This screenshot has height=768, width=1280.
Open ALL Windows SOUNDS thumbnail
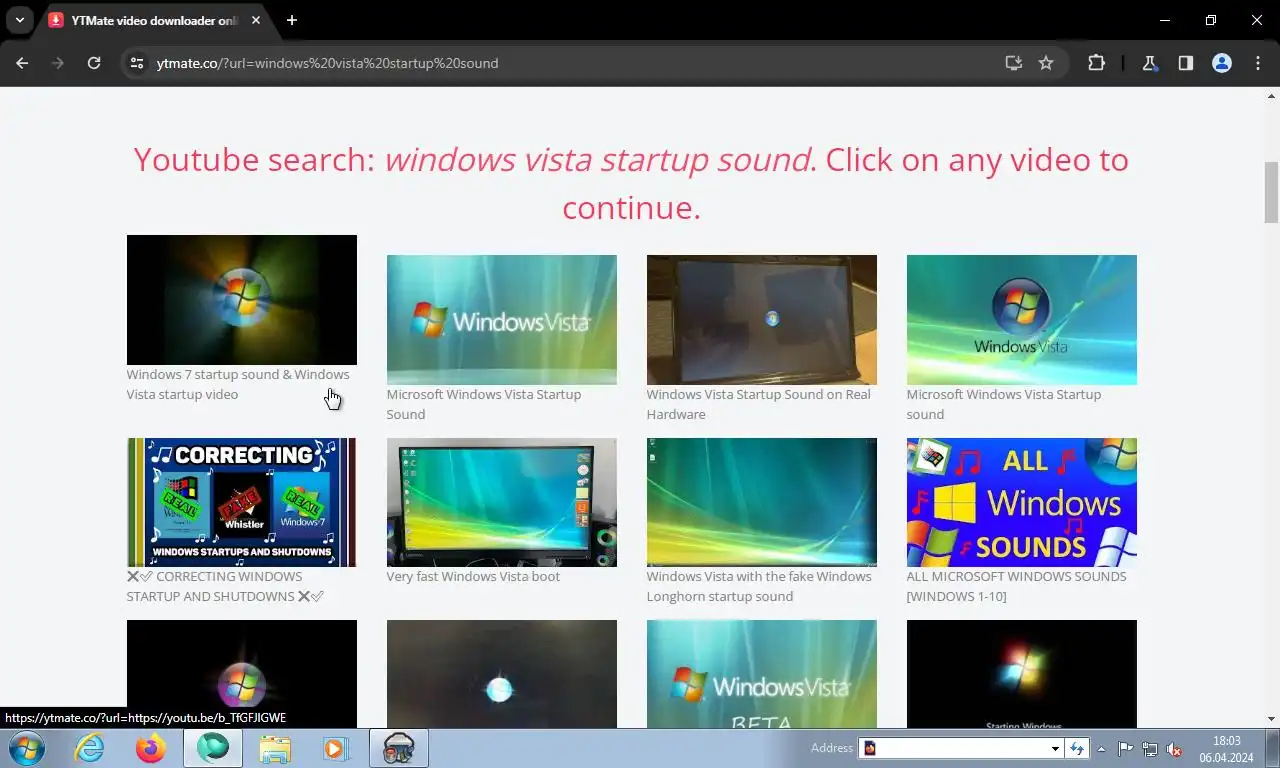pyautogui.click(x=1022, y=502)
